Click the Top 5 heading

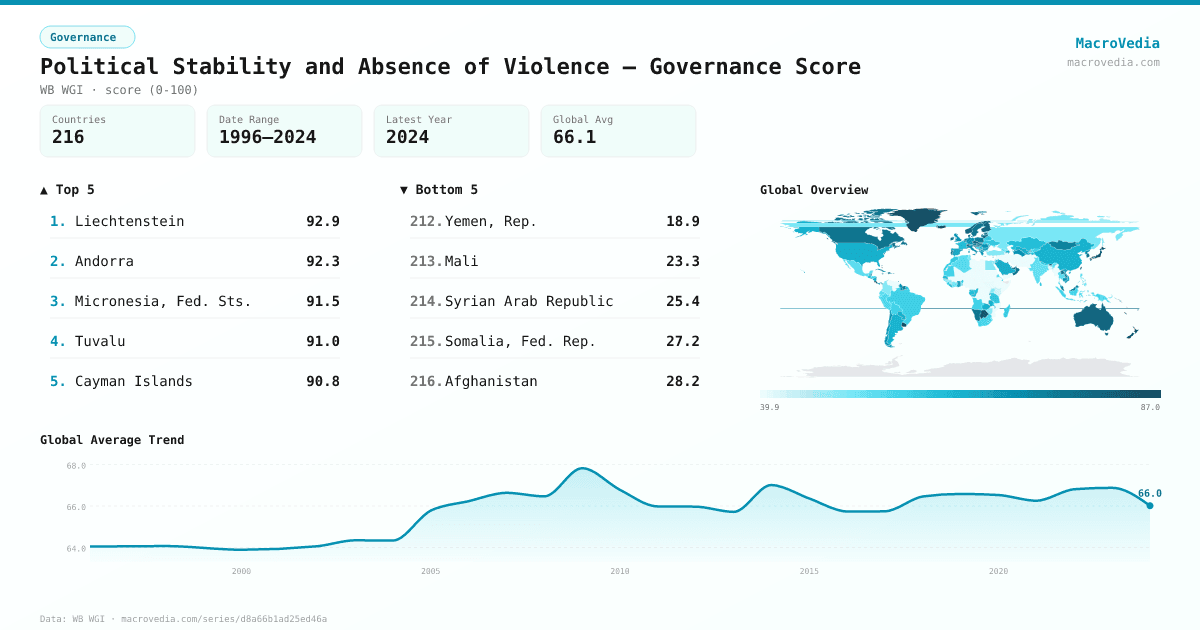pos(67,189)
